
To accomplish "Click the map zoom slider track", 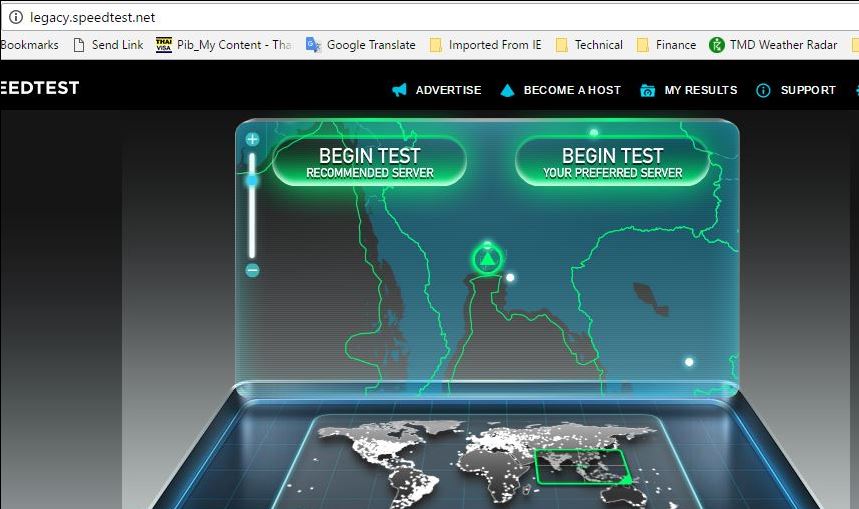I will pos(252,205).
